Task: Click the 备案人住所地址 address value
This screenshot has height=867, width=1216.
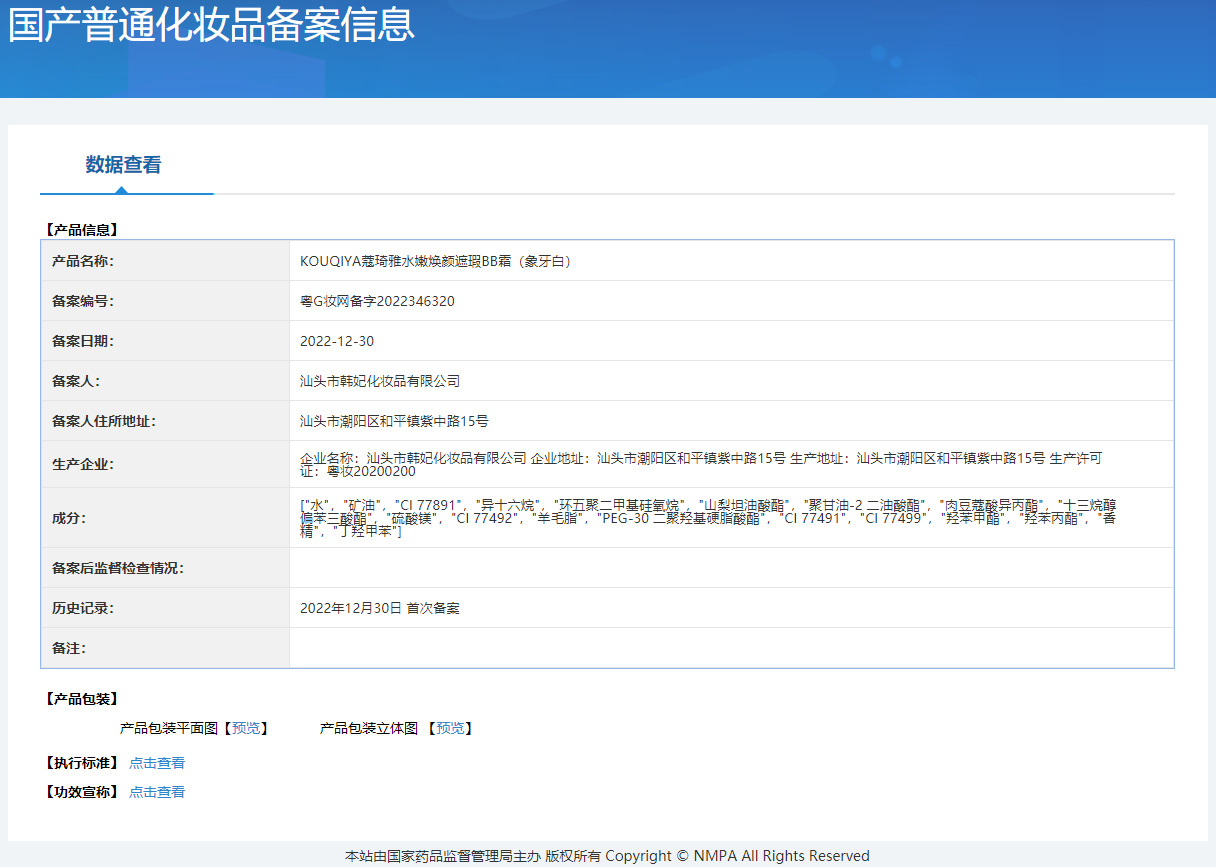Action: click(394, 421)
